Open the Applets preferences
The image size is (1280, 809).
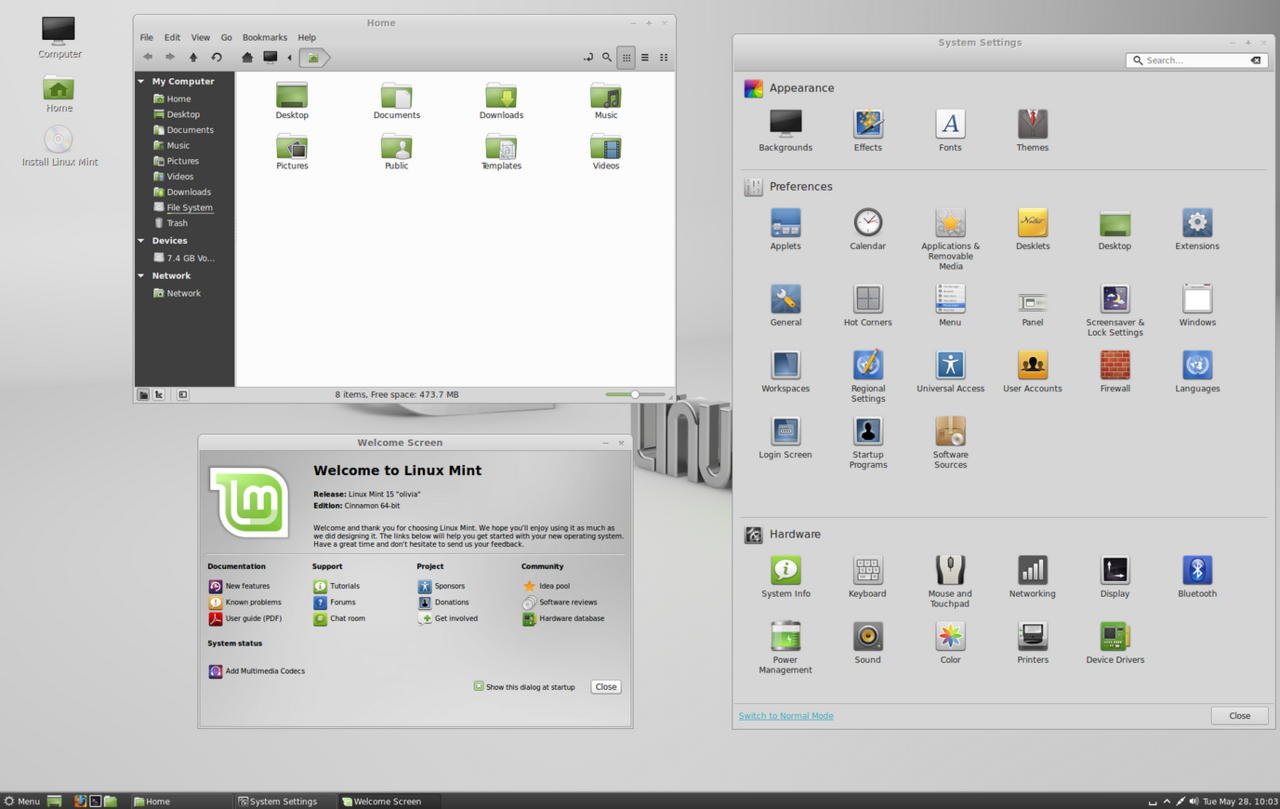click(x=785, y=229)
